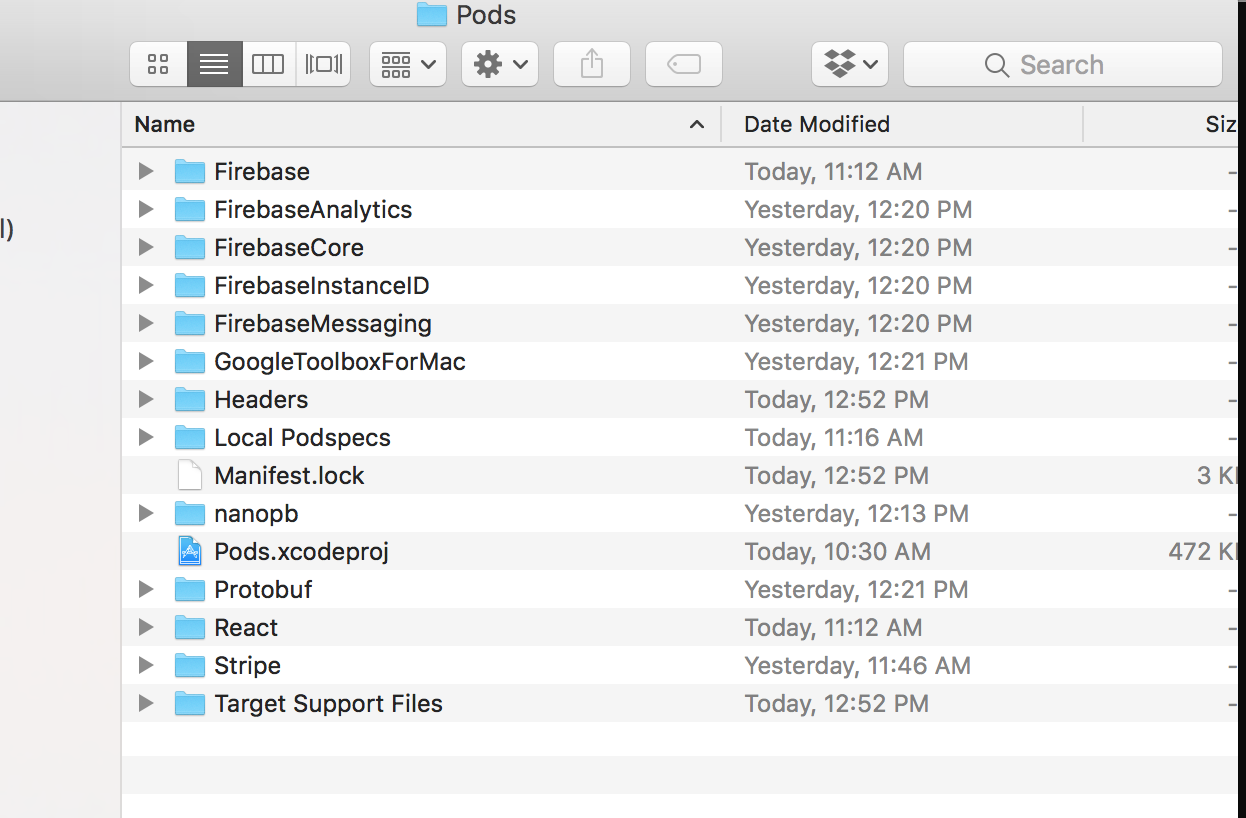Select the nanopb folder icon

pyautogui.click(x=189, y=513)
